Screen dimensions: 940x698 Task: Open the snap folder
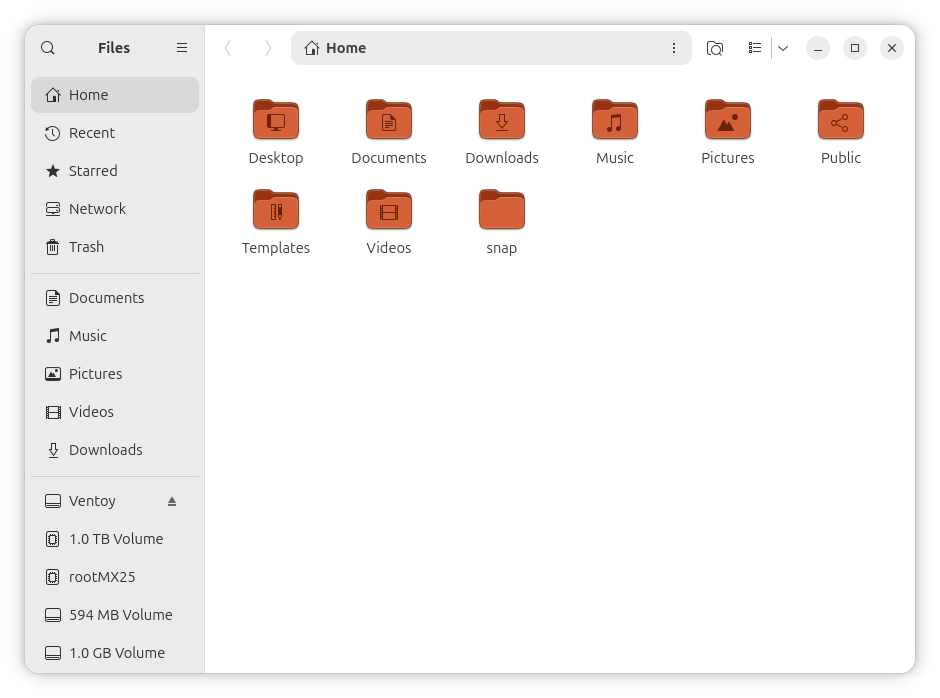pos(502,212)
